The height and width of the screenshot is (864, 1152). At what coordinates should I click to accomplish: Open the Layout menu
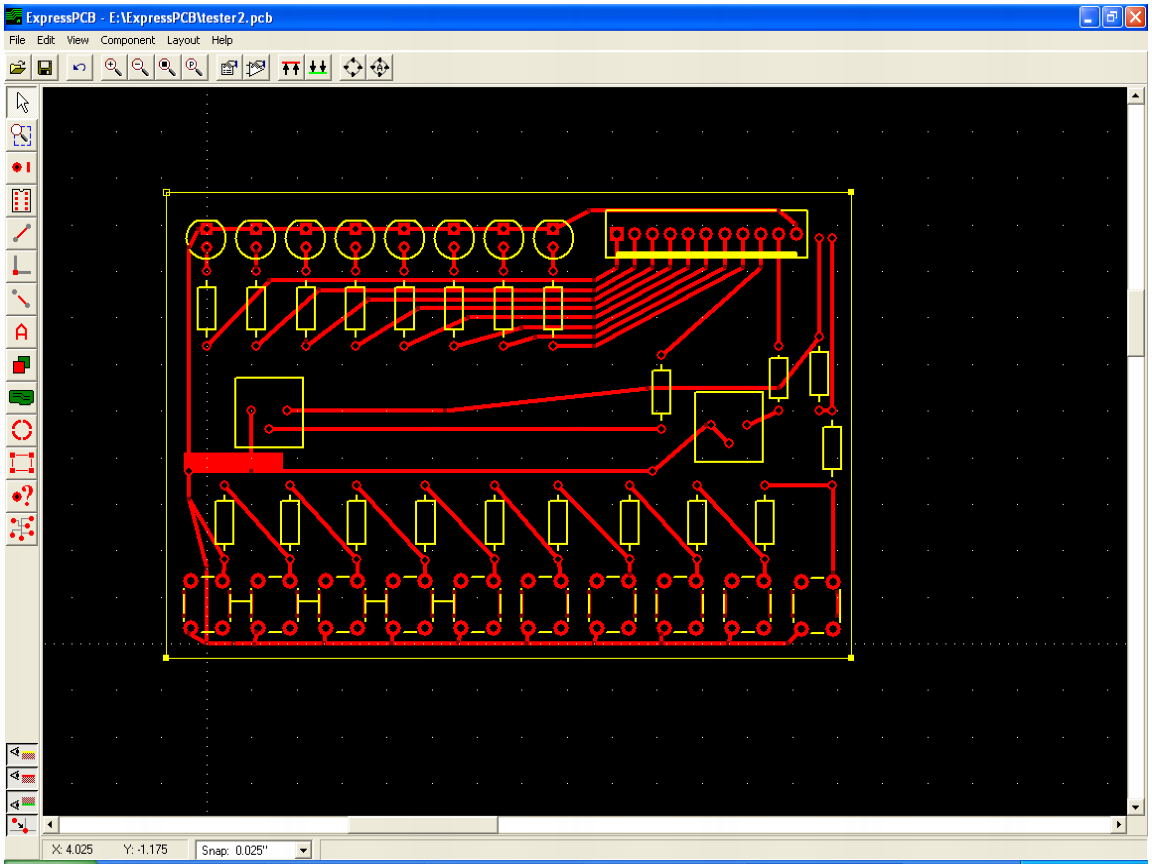[x=183, y=40]
